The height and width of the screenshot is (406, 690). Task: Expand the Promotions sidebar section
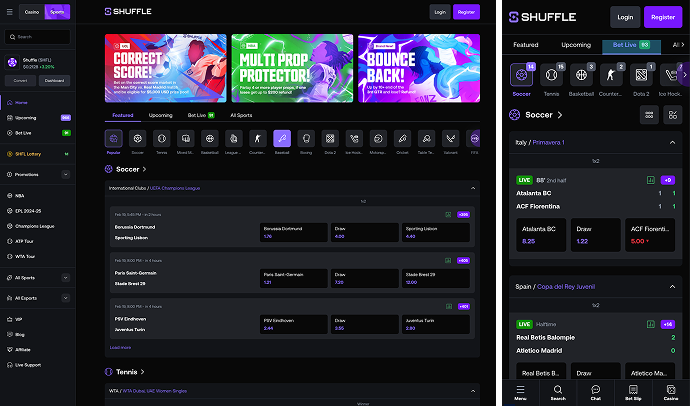[66, 175]
